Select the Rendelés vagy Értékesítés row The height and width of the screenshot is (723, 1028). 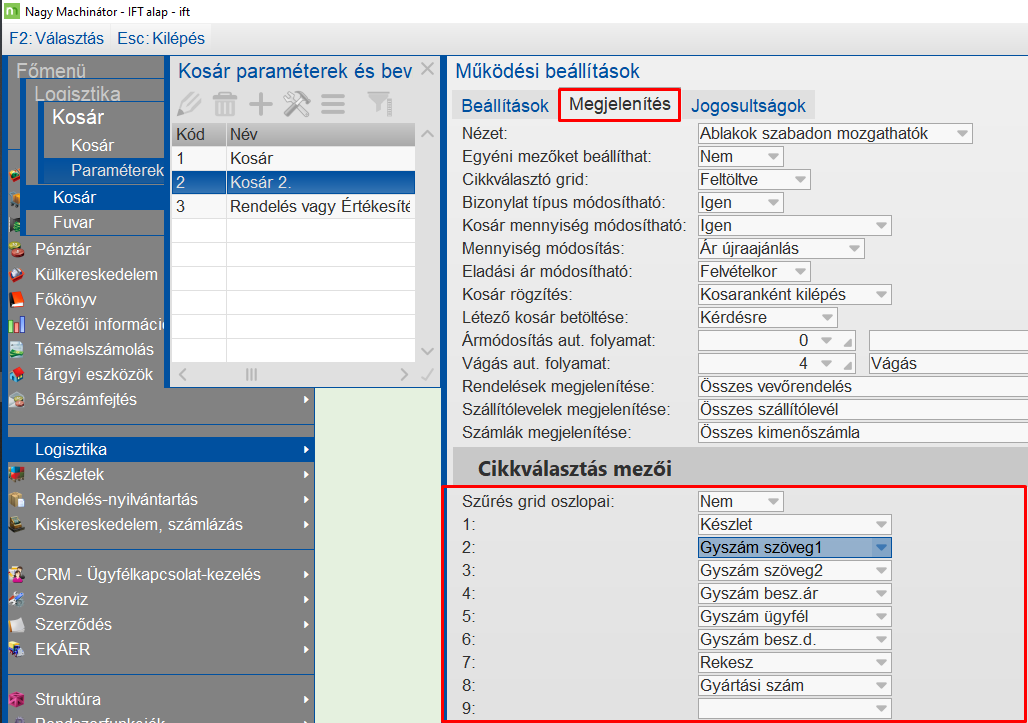(x=293, y=206)
